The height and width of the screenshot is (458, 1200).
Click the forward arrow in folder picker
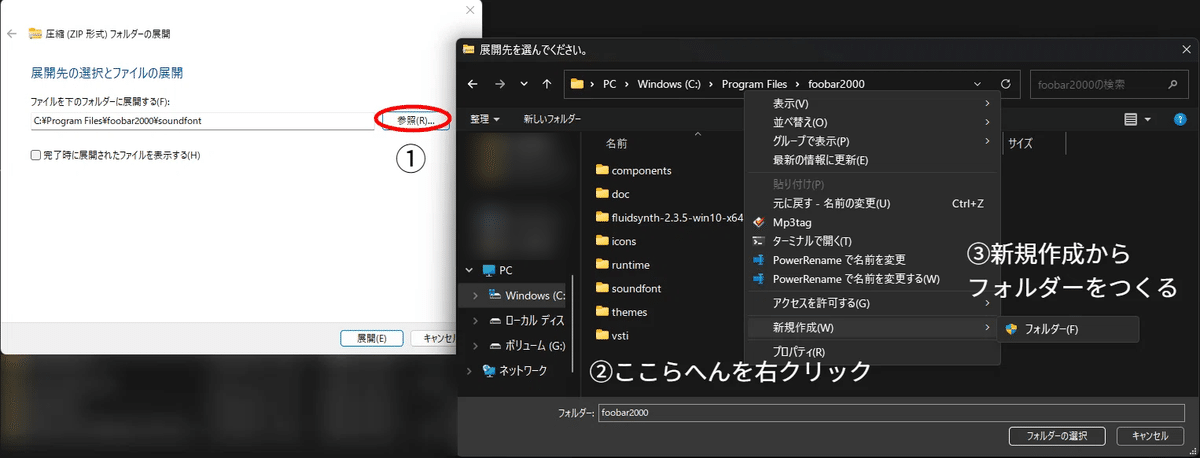point(499,84)
